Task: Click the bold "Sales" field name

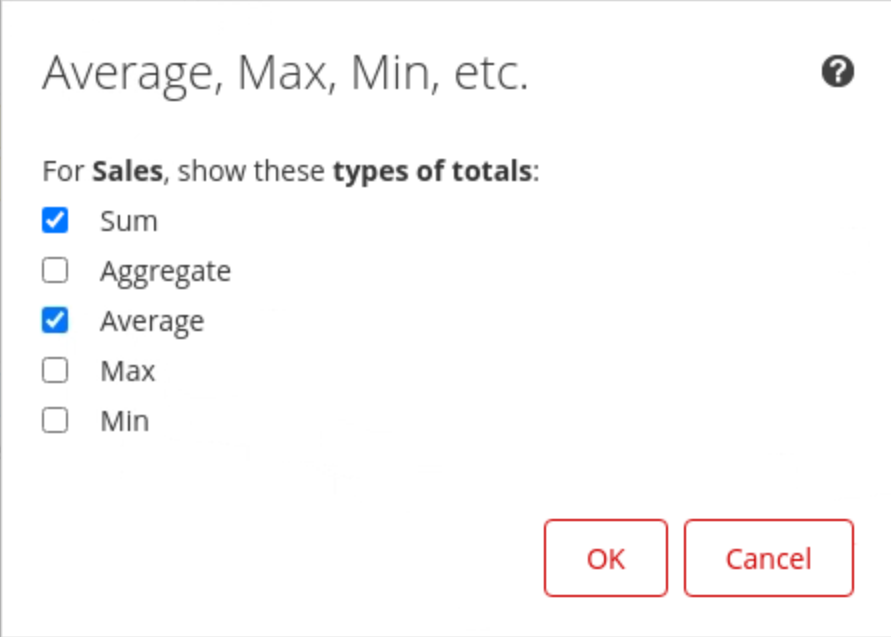Action: (127, 171)
